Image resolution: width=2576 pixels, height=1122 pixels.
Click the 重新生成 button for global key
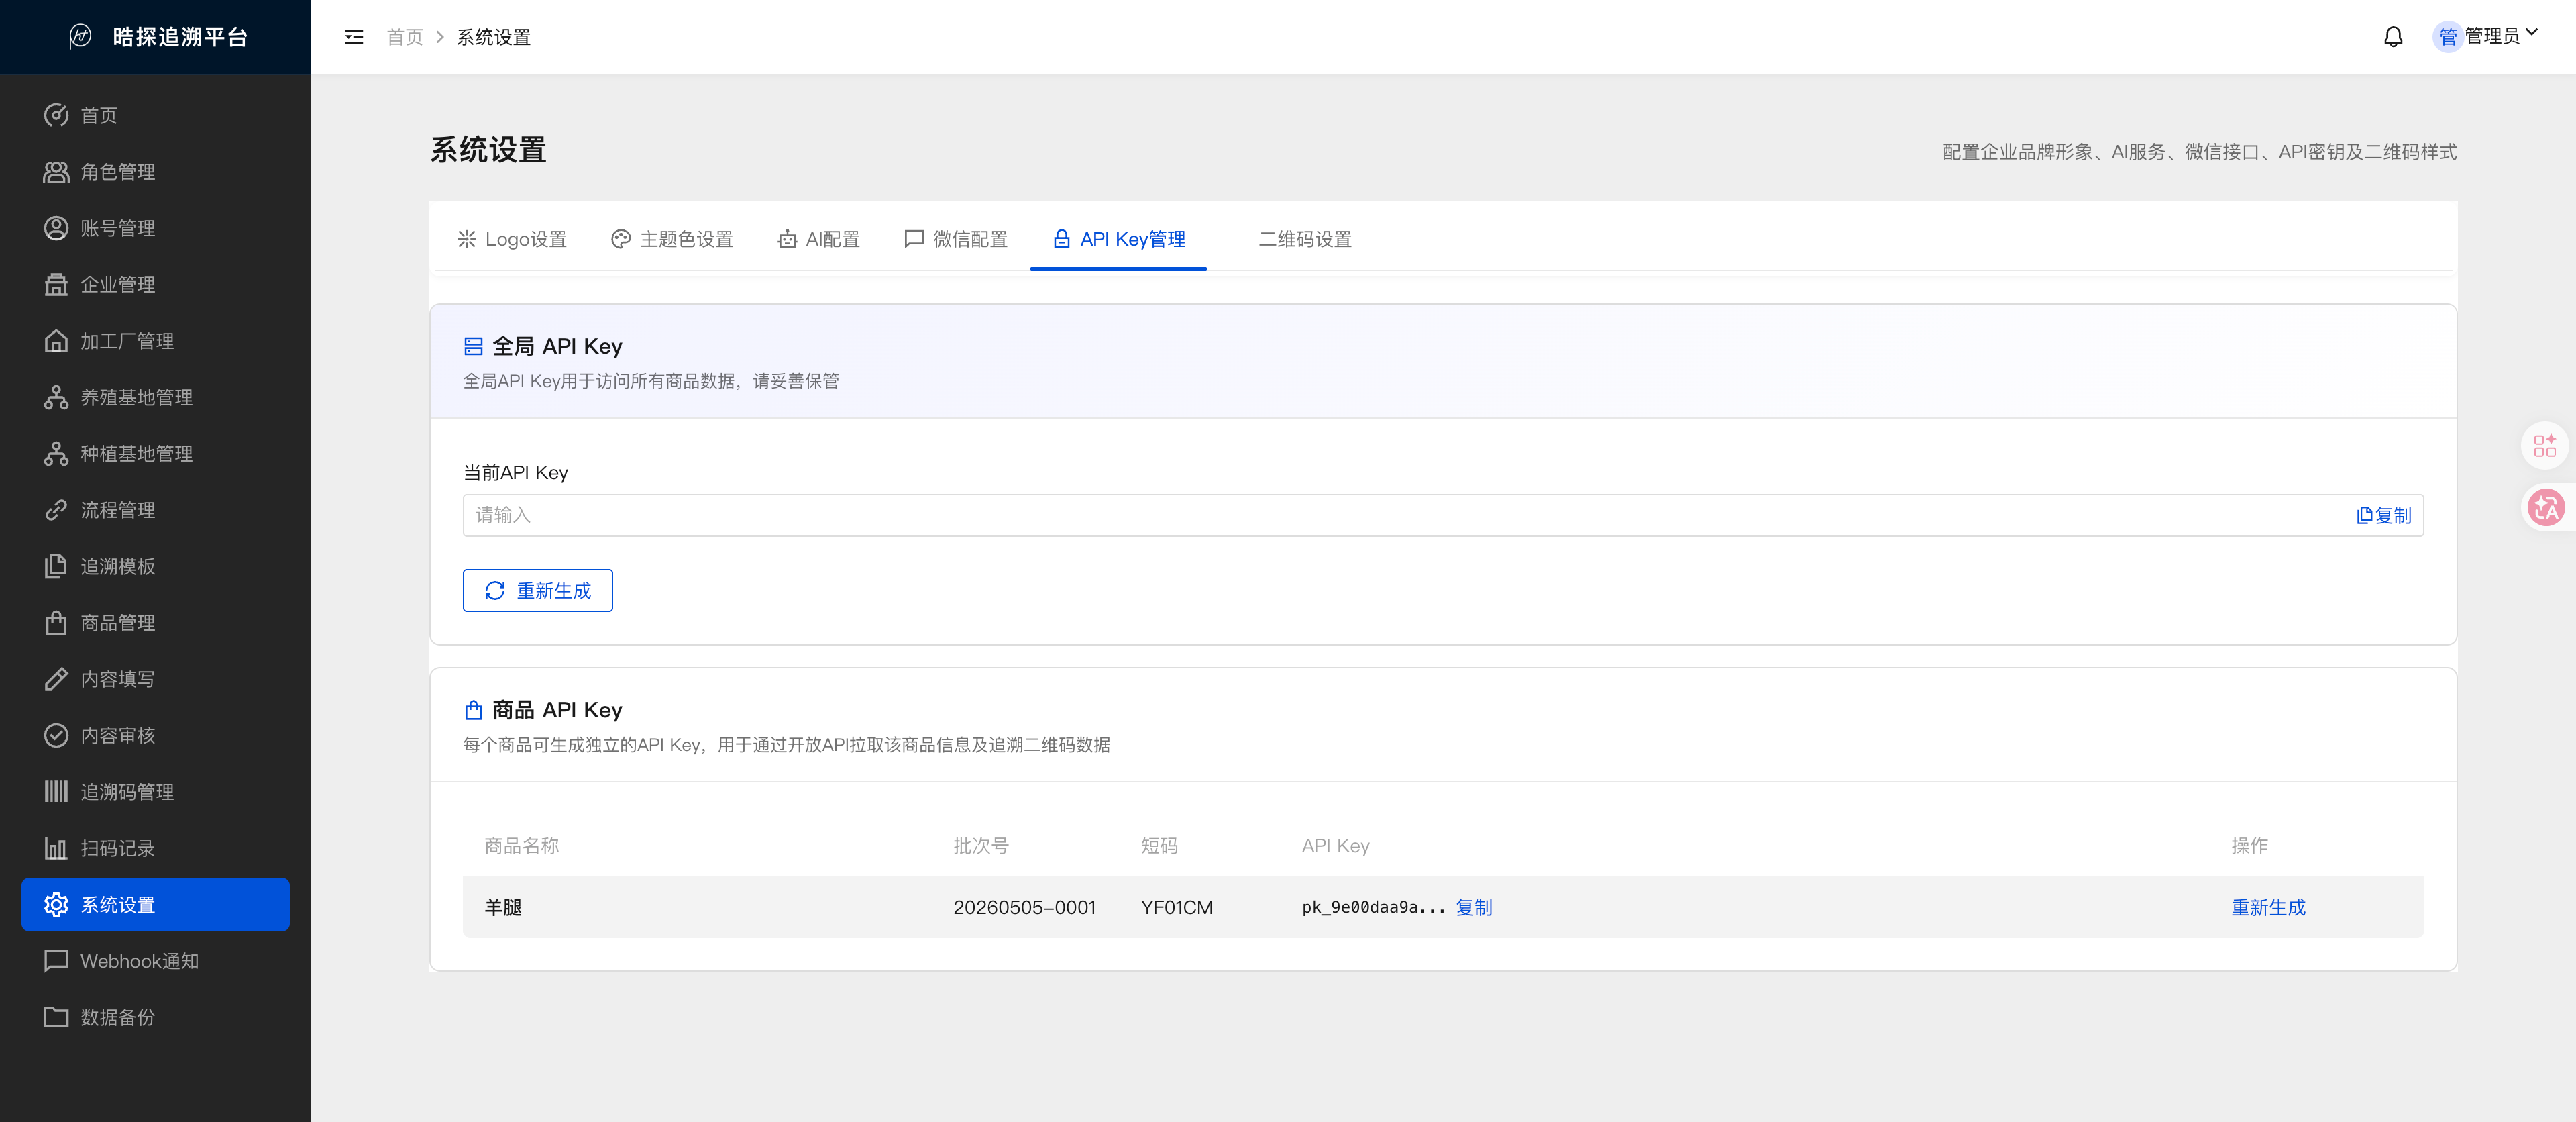tap(538, 591)
